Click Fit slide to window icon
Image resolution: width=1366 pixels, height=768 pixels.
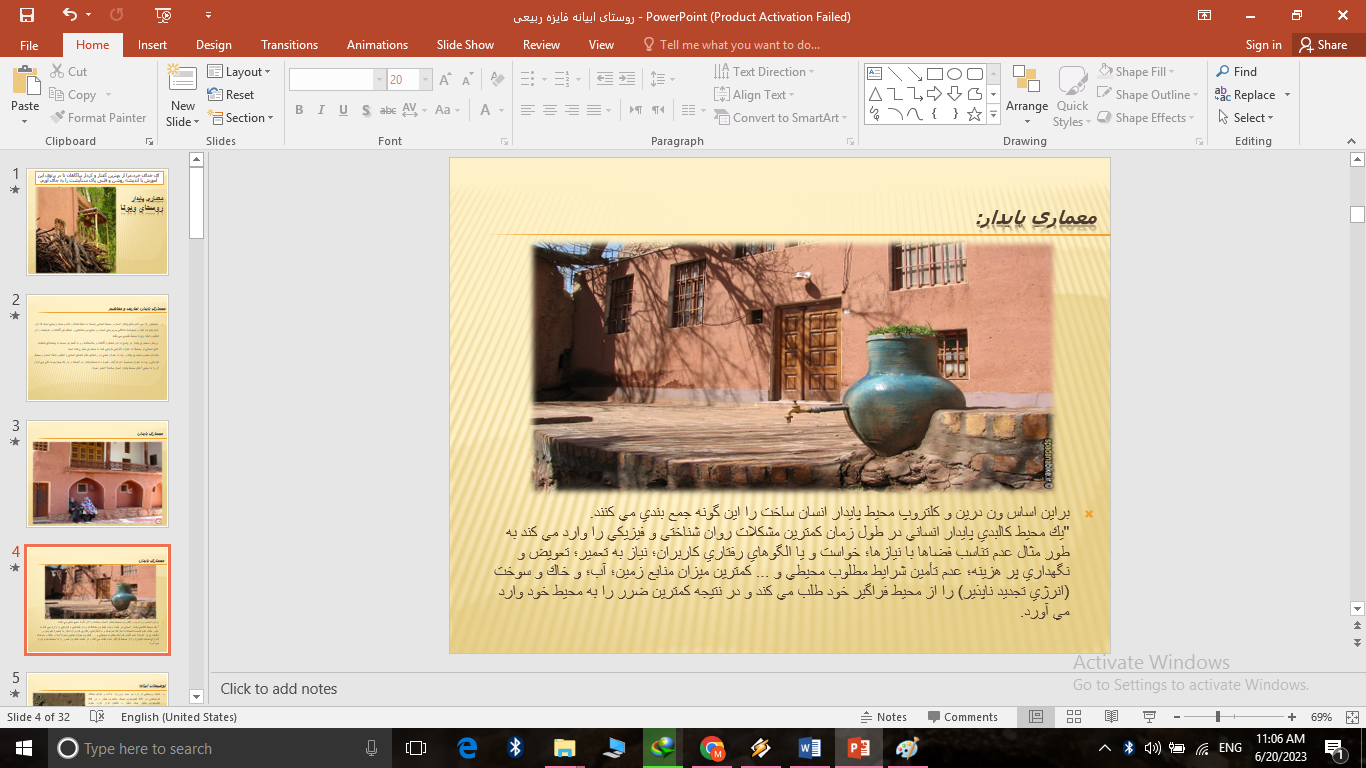click(x=1349, y=717)
